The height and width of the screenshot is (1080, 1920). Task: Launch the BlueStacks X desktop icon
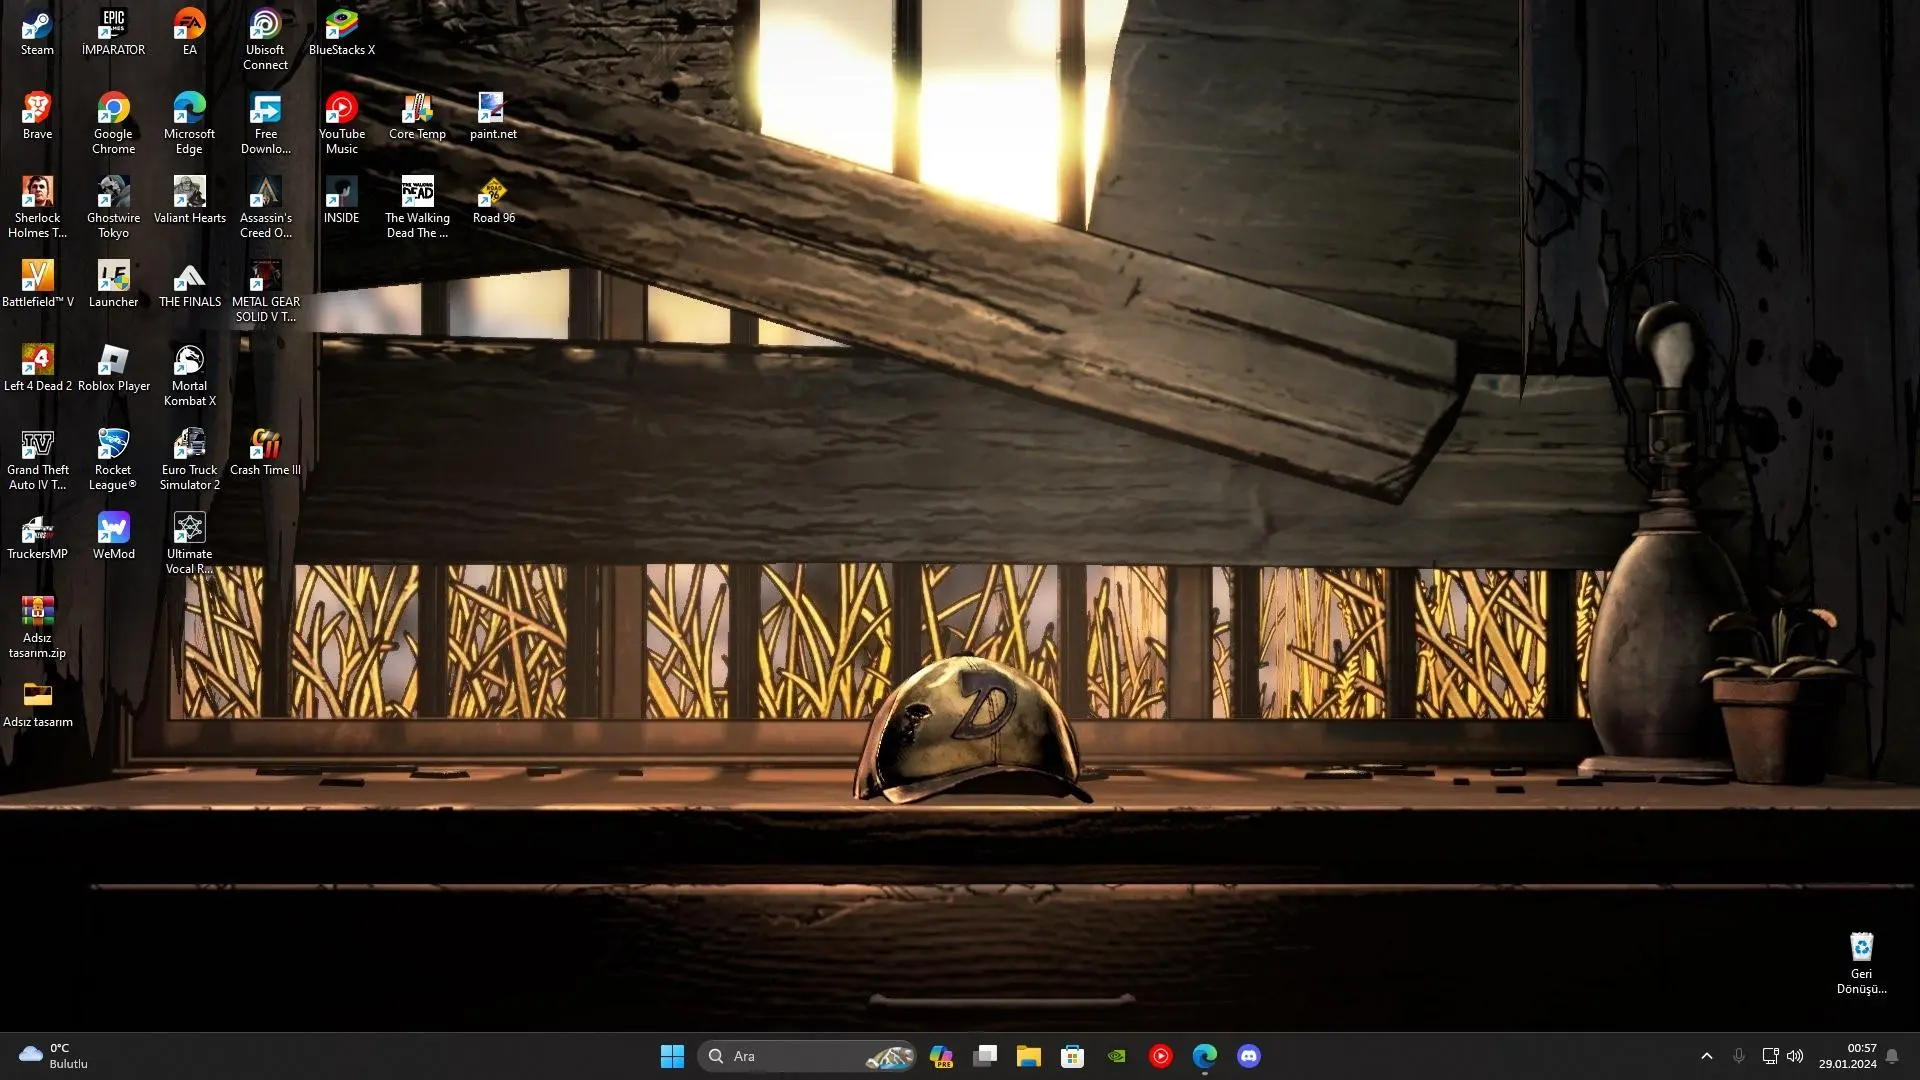[341, 32]
